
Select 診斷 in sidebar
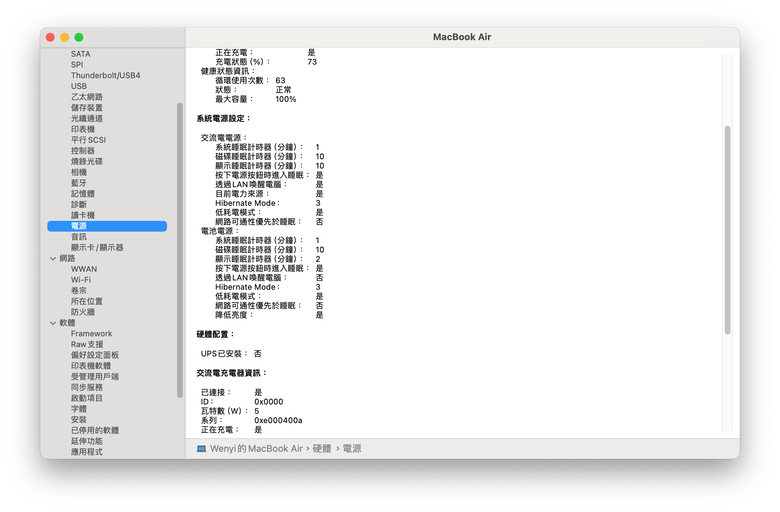coord(79,205)
